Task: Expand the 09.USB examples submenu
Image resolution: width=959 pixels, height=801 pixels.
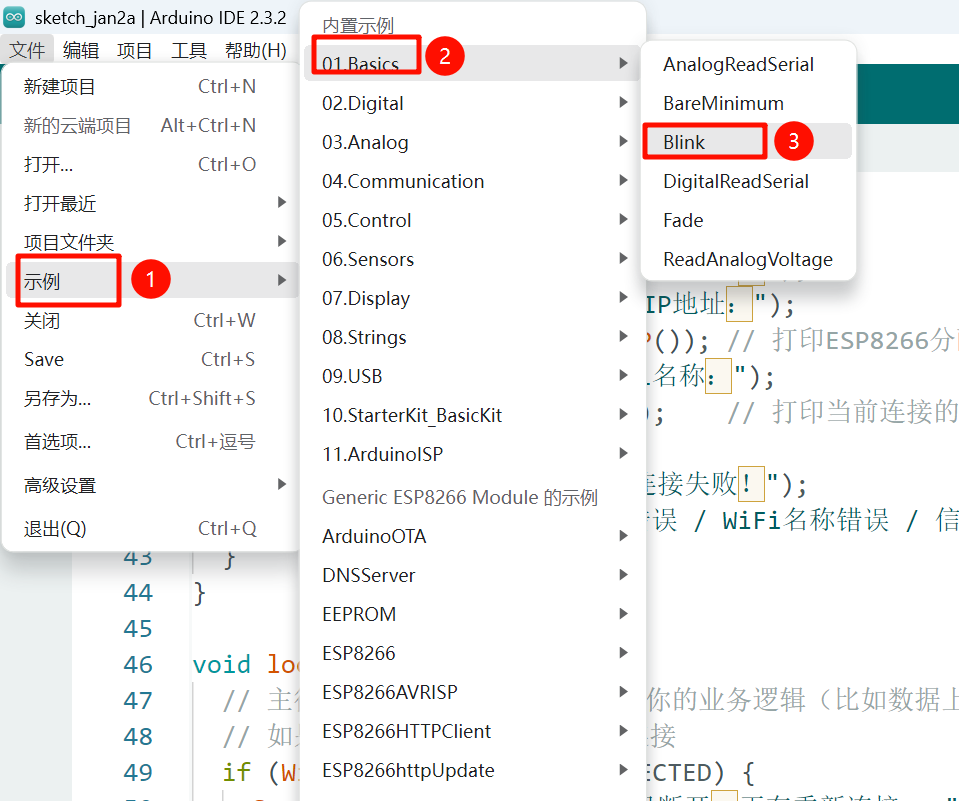Action: point(472,376)
